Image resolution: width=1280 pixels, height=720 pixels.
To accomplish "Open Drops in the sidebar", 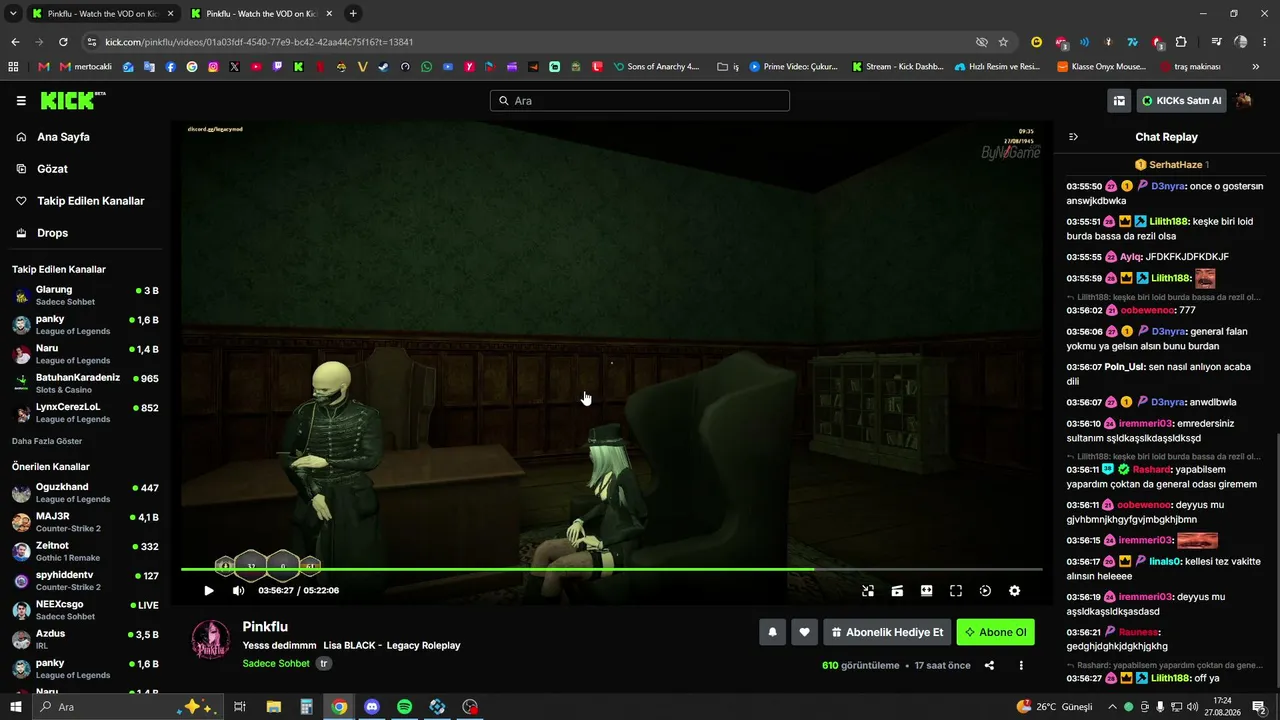I will click(x=52, y=233).
